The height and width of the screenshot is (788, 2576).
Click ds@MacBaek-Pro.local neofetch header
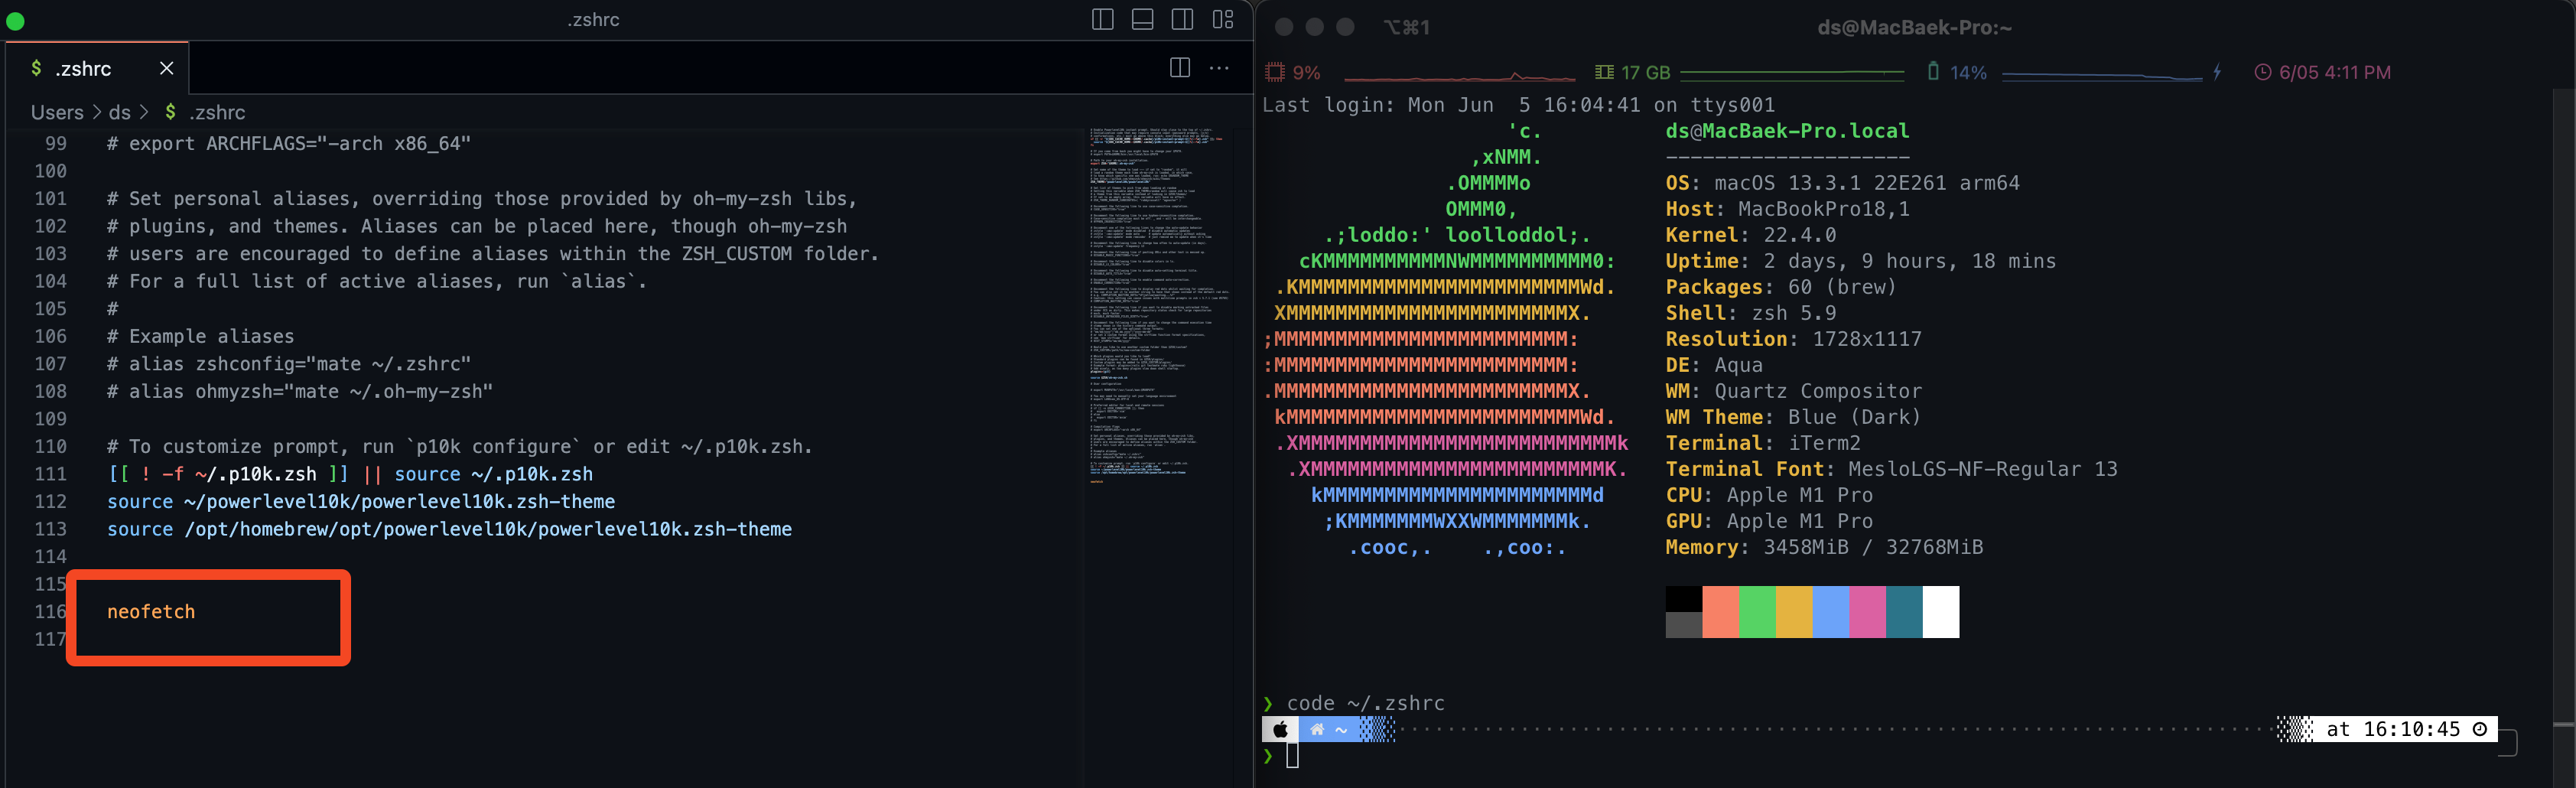(x=1787, y=131)
